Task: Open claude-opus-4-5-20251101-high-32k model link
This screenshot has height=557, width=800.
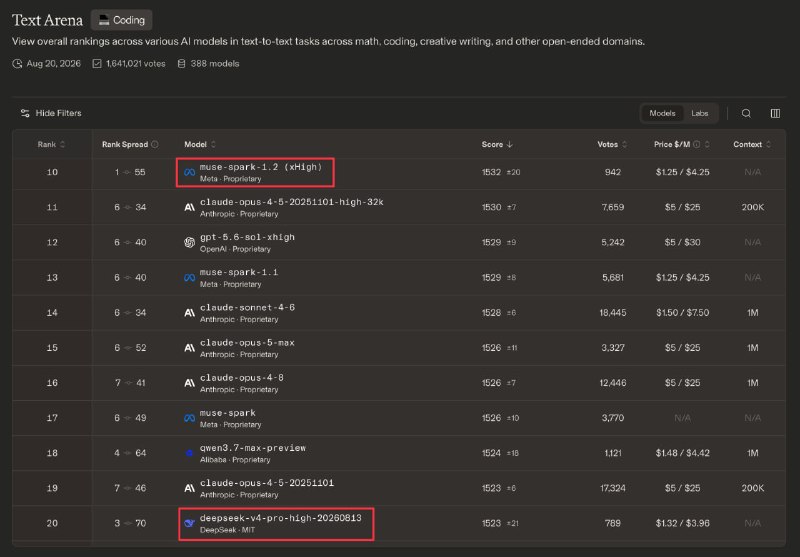Action: [292, 202]
